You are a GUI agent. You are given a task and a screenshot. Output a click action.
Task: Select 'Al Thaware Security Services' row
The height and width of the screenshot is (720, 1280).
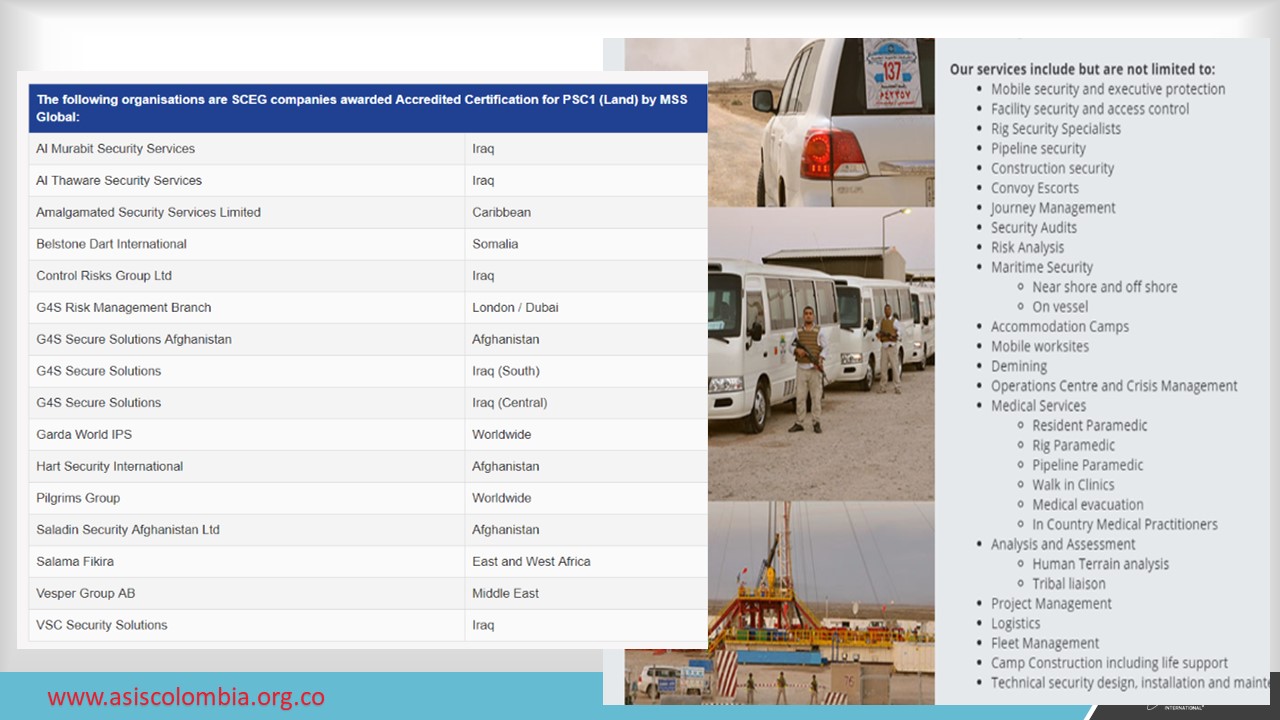click(368, 181)
